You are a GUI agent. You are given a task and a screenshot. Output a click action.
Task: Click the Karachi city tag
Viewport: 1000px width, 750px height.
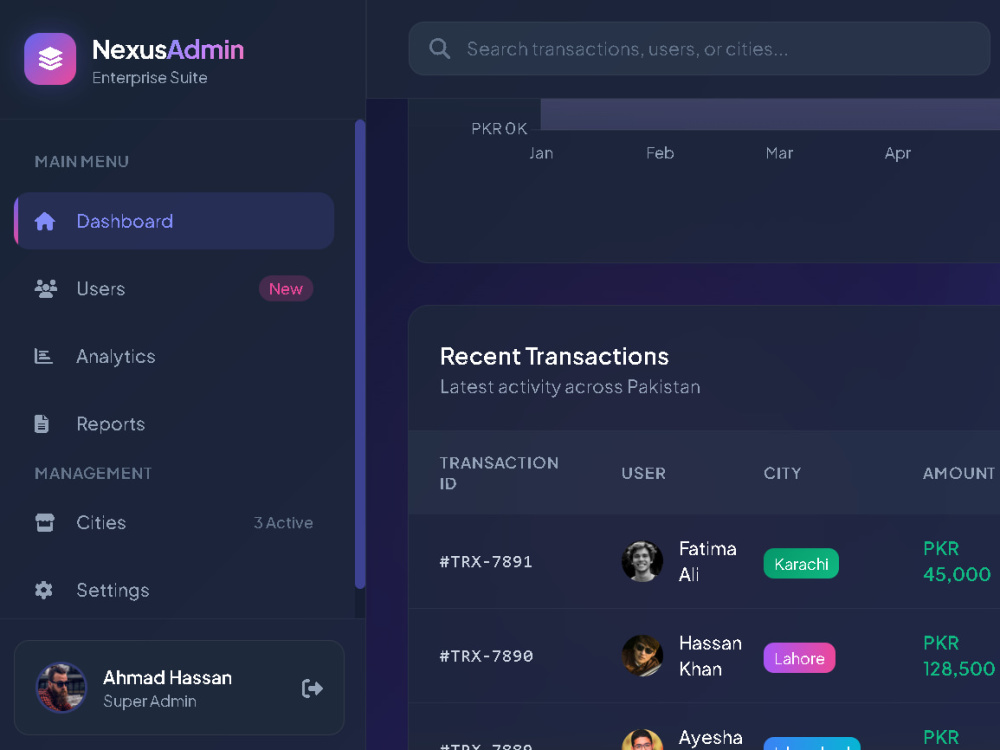(x=801, y=564)
